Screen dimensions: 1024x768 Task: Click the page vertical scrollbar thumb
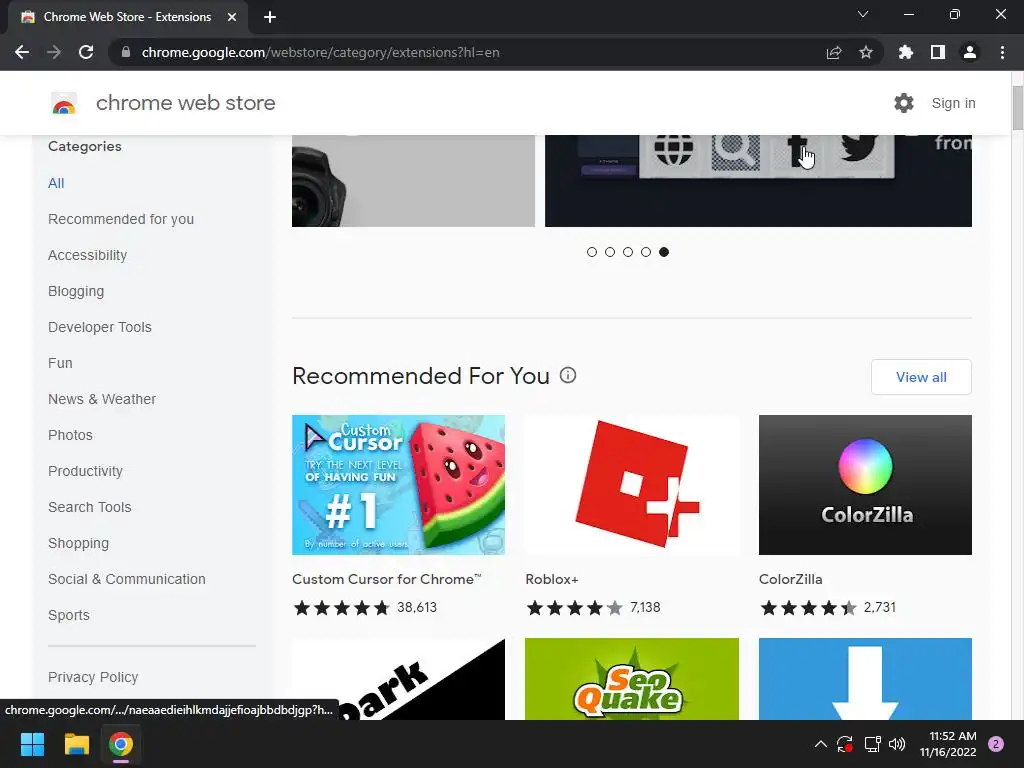(1017, 107)
